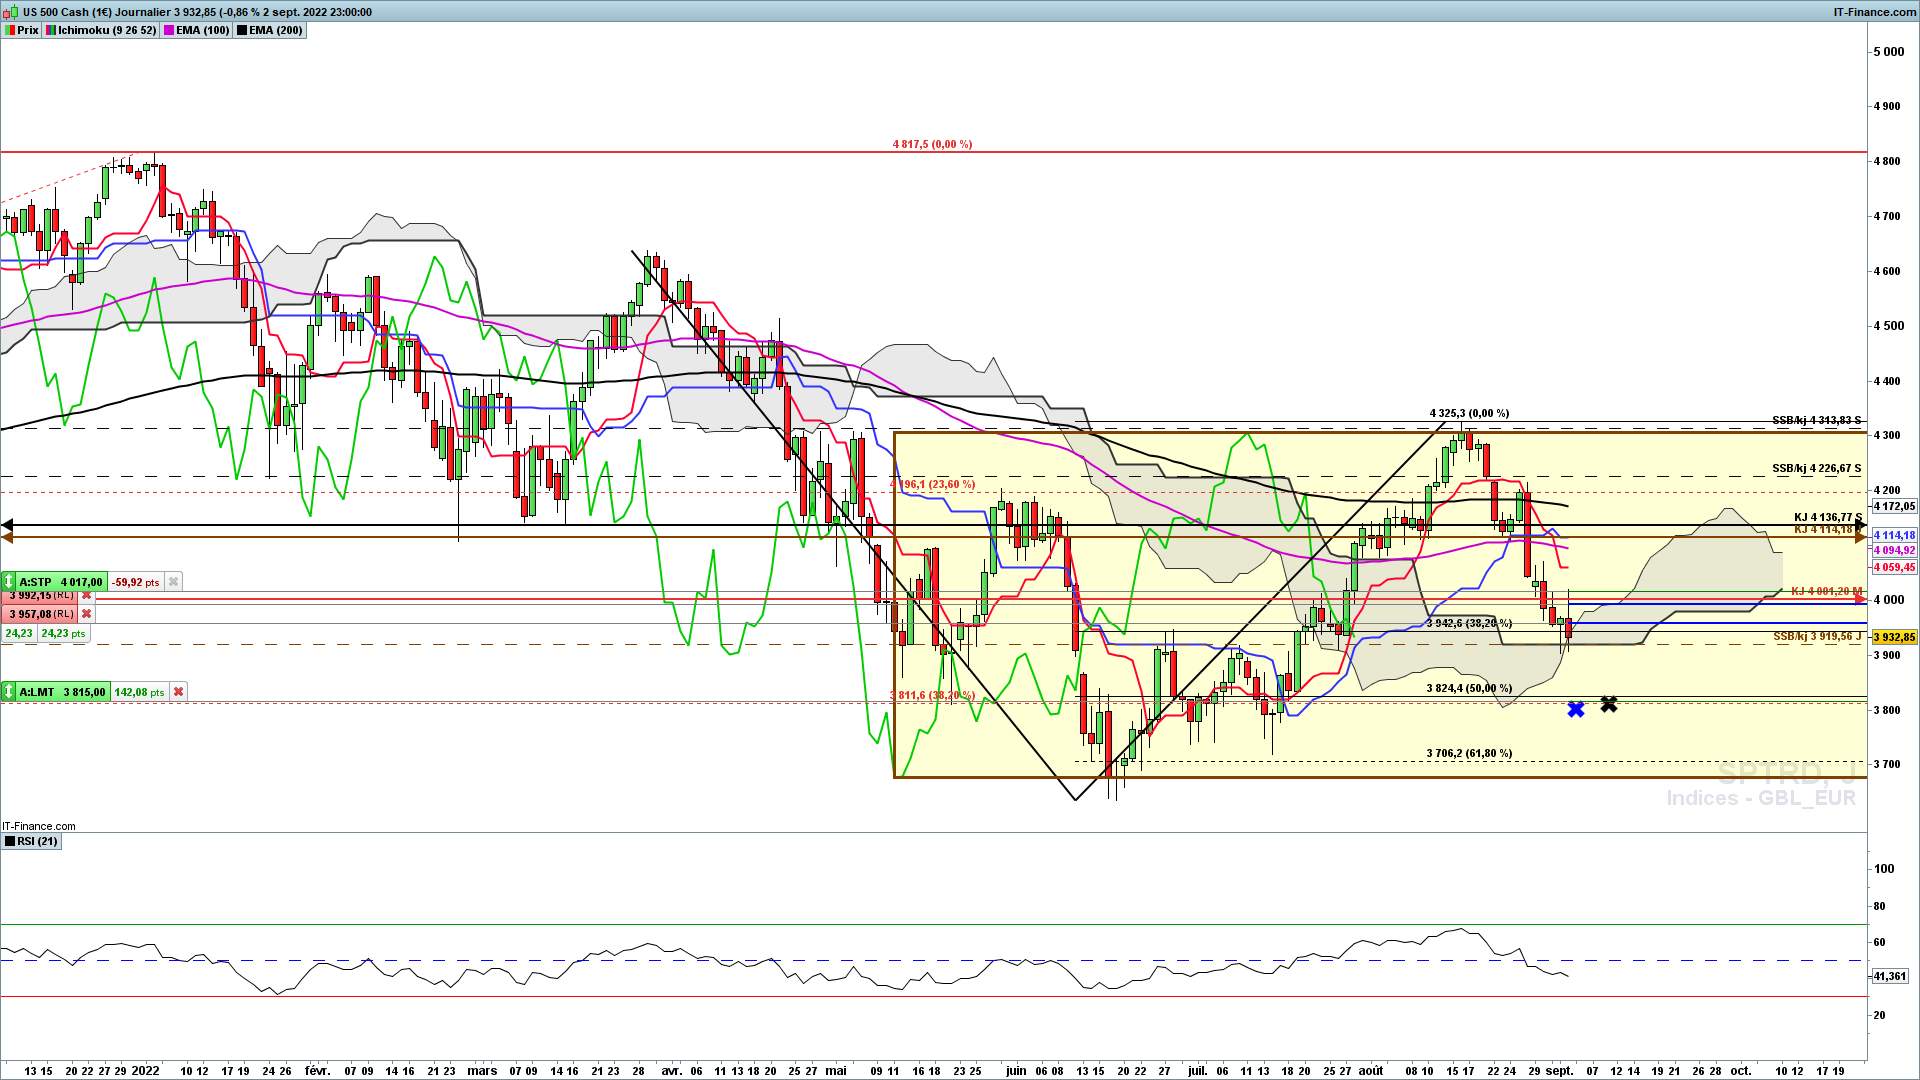The width and height of the screenshot is (1920, 1080).
Task: Click the 24,23 pts position gain label
Action: coord(63,633)
